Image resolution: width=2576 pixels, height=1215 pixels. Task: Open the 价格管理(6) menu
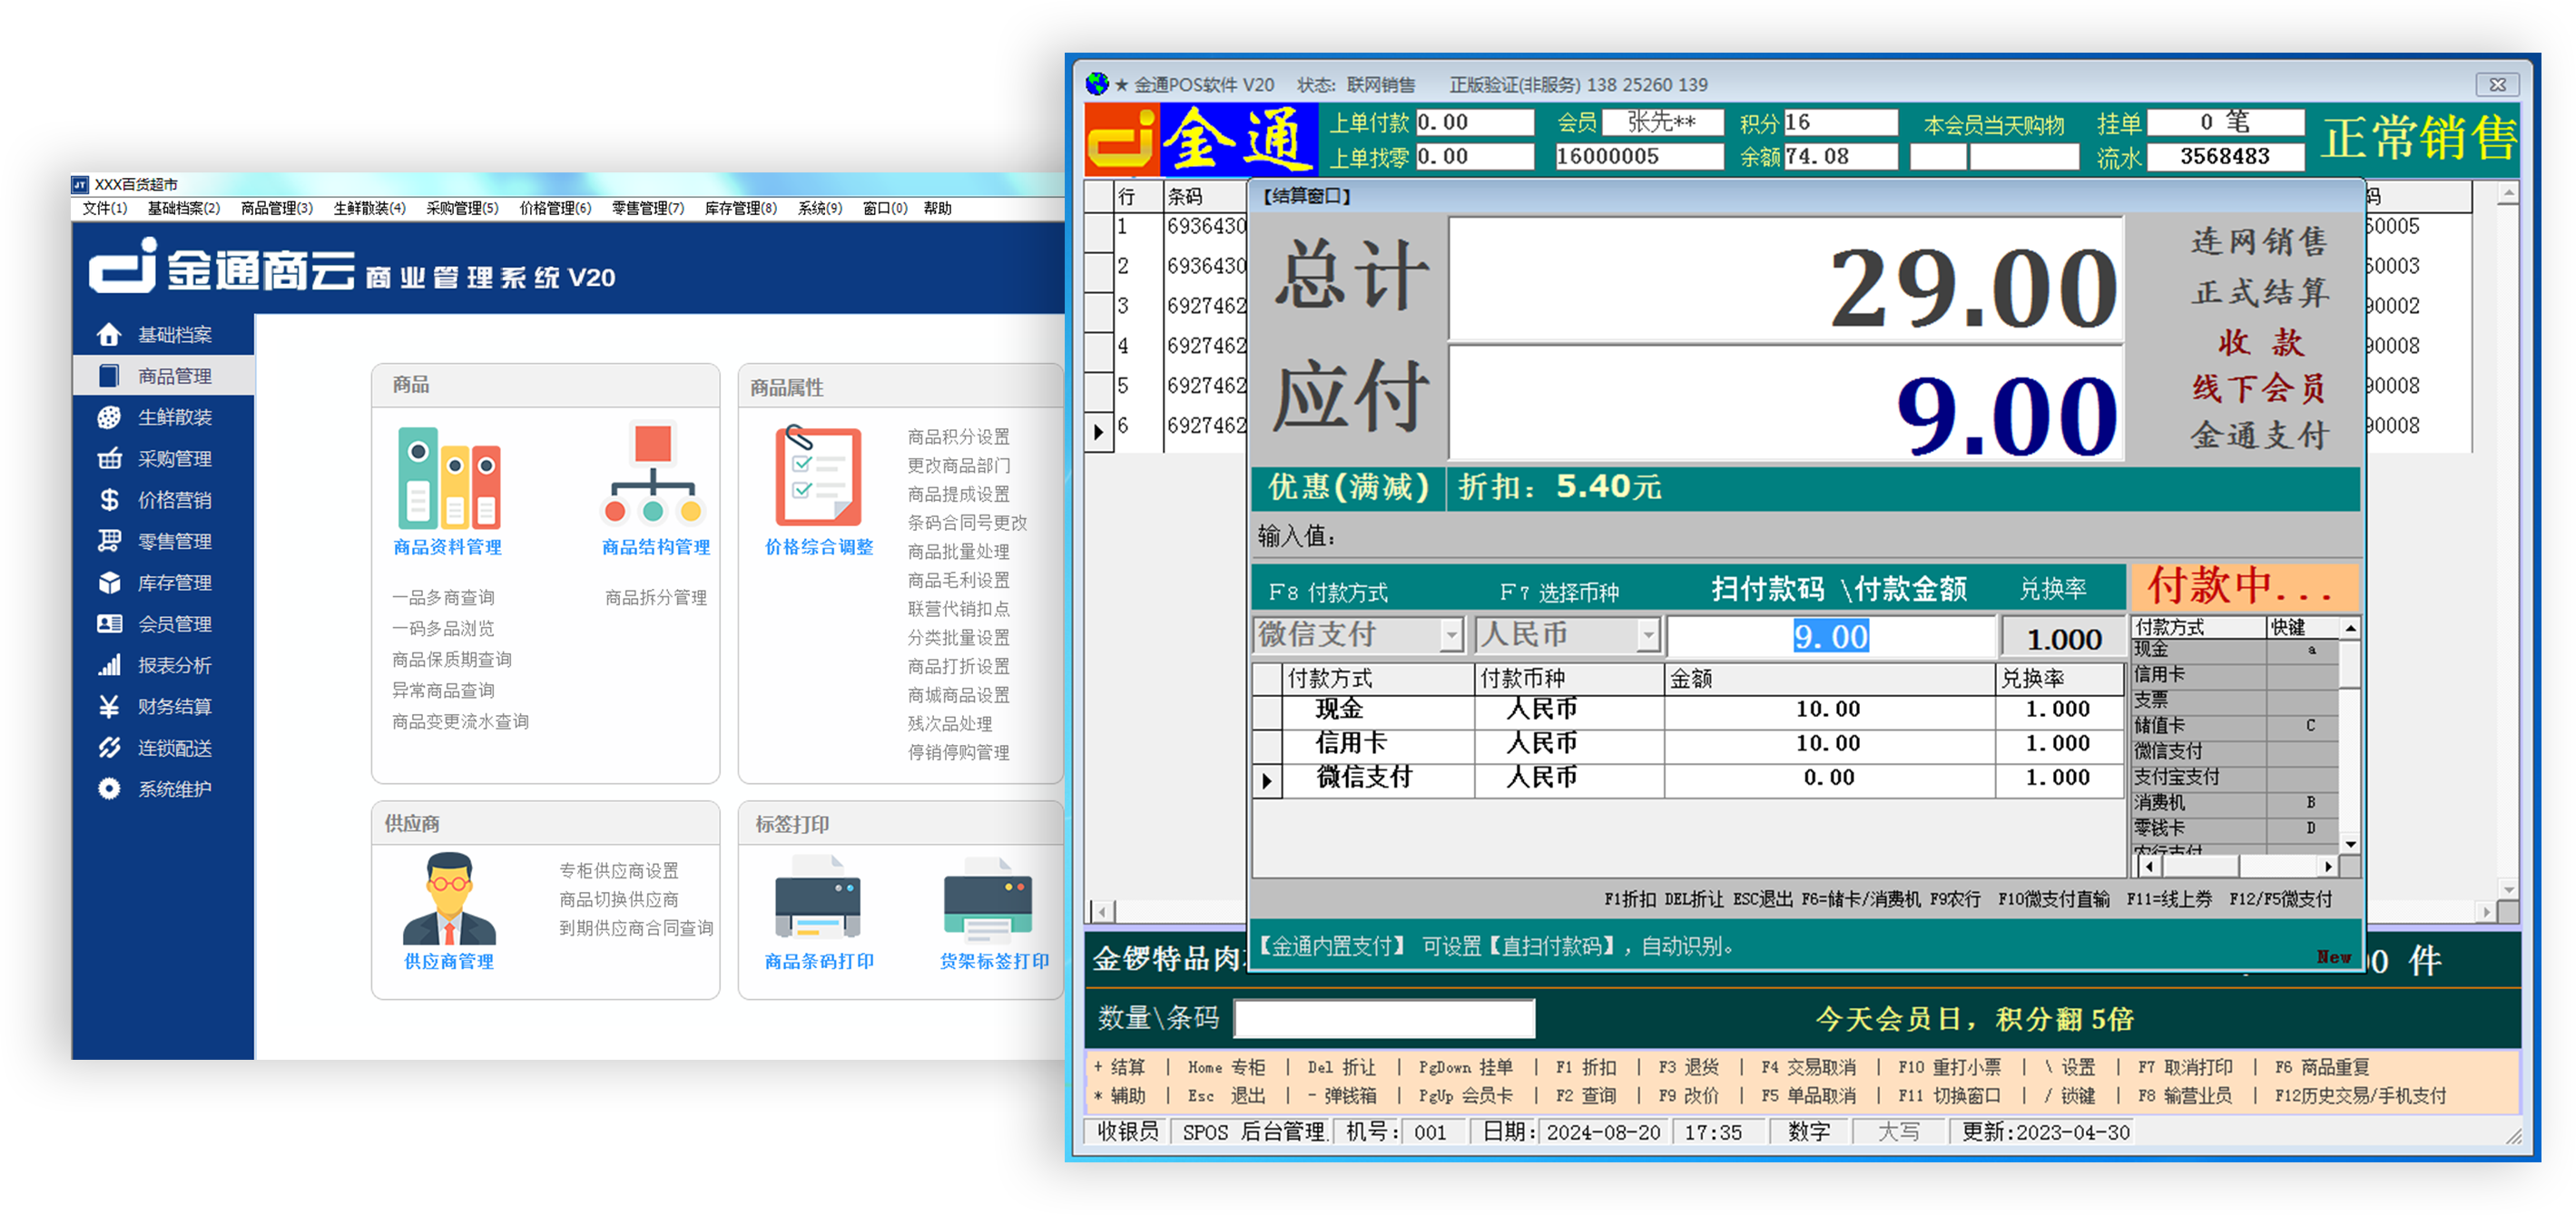pyautogui.click(x=556, y=208)
